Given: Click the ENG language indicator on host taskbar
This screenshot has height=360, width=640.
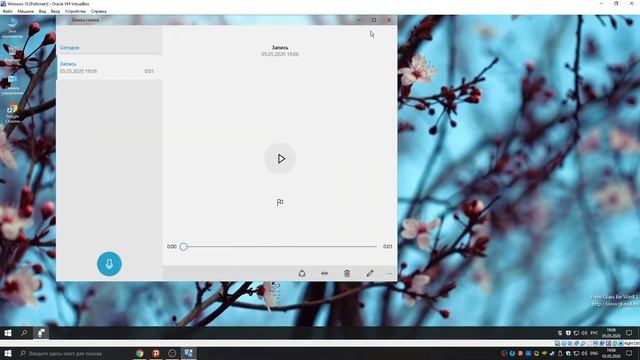Looking at the screenshot, I should pos(594,353).
